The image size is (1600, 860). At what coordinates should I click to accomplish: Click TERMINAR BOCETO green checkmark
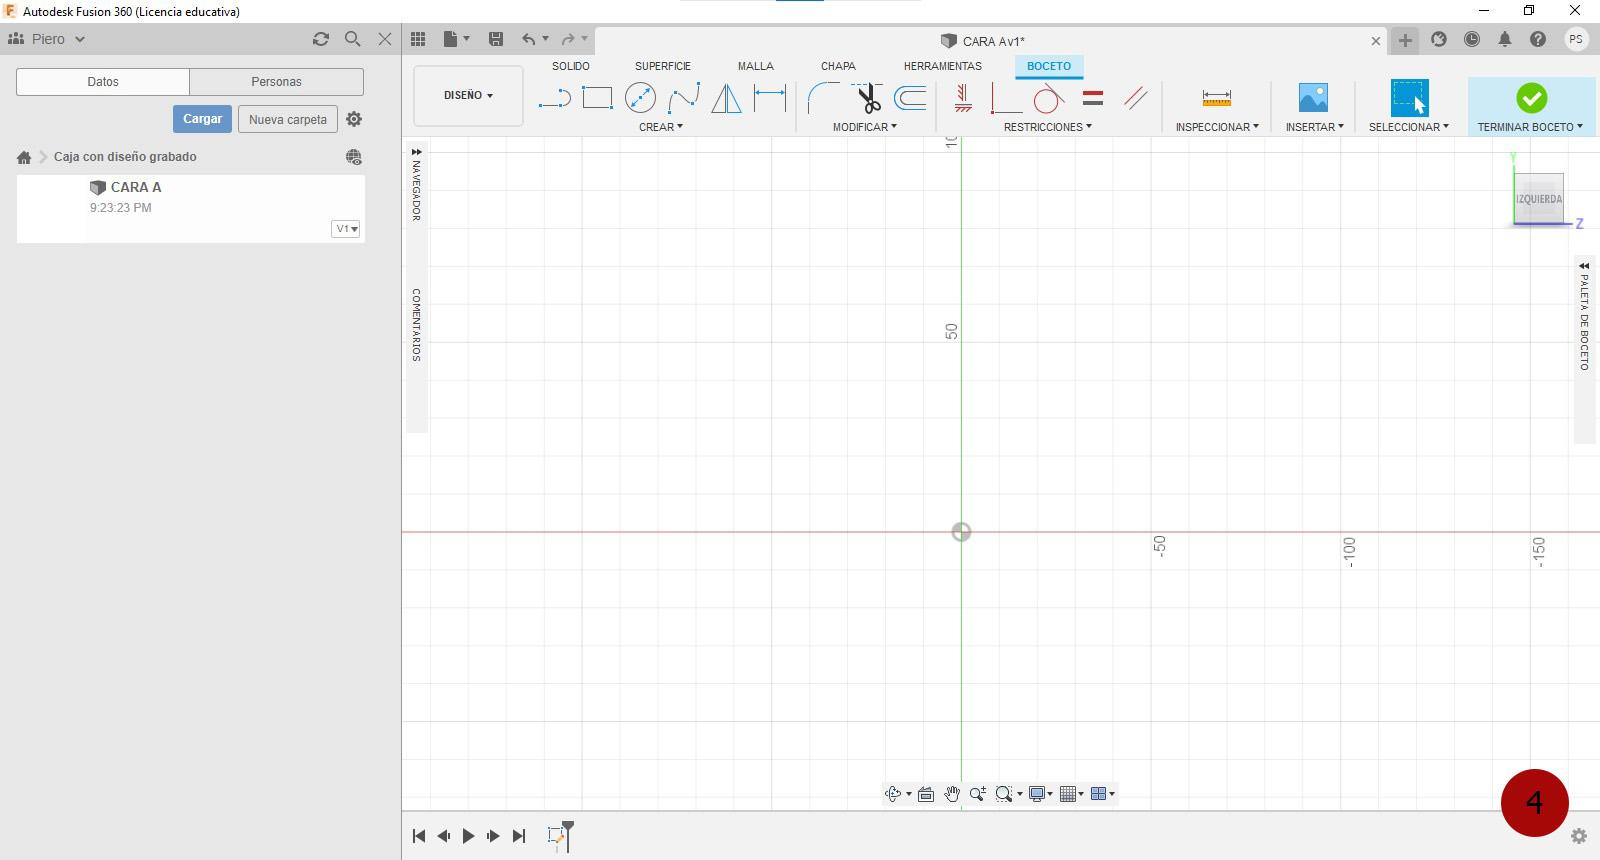[x=1531, y=98]
